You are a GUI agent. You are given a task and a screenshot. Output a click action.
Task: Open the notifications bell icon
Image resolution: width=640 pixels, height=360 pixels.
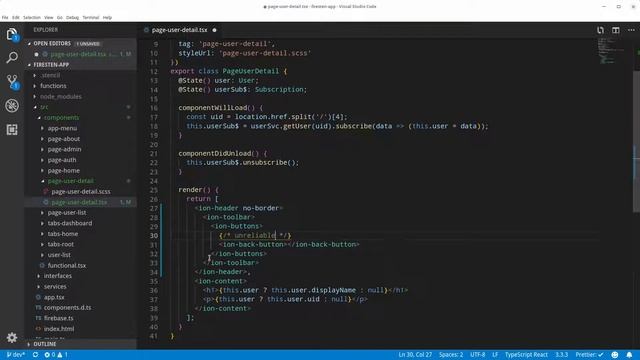click(629, 355)
